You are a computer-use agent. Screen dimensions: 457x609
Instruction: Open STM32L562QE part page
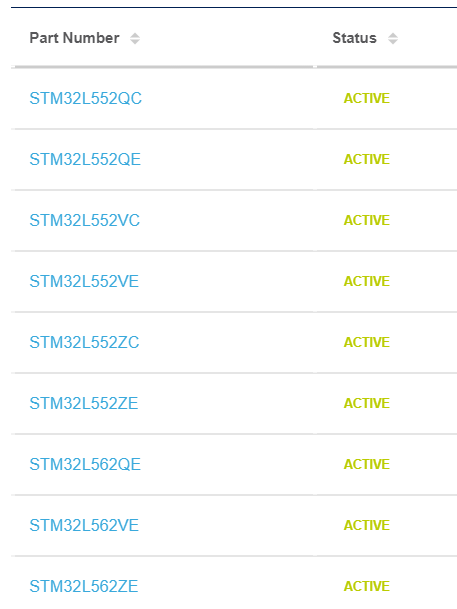click(x=85, y=464)
